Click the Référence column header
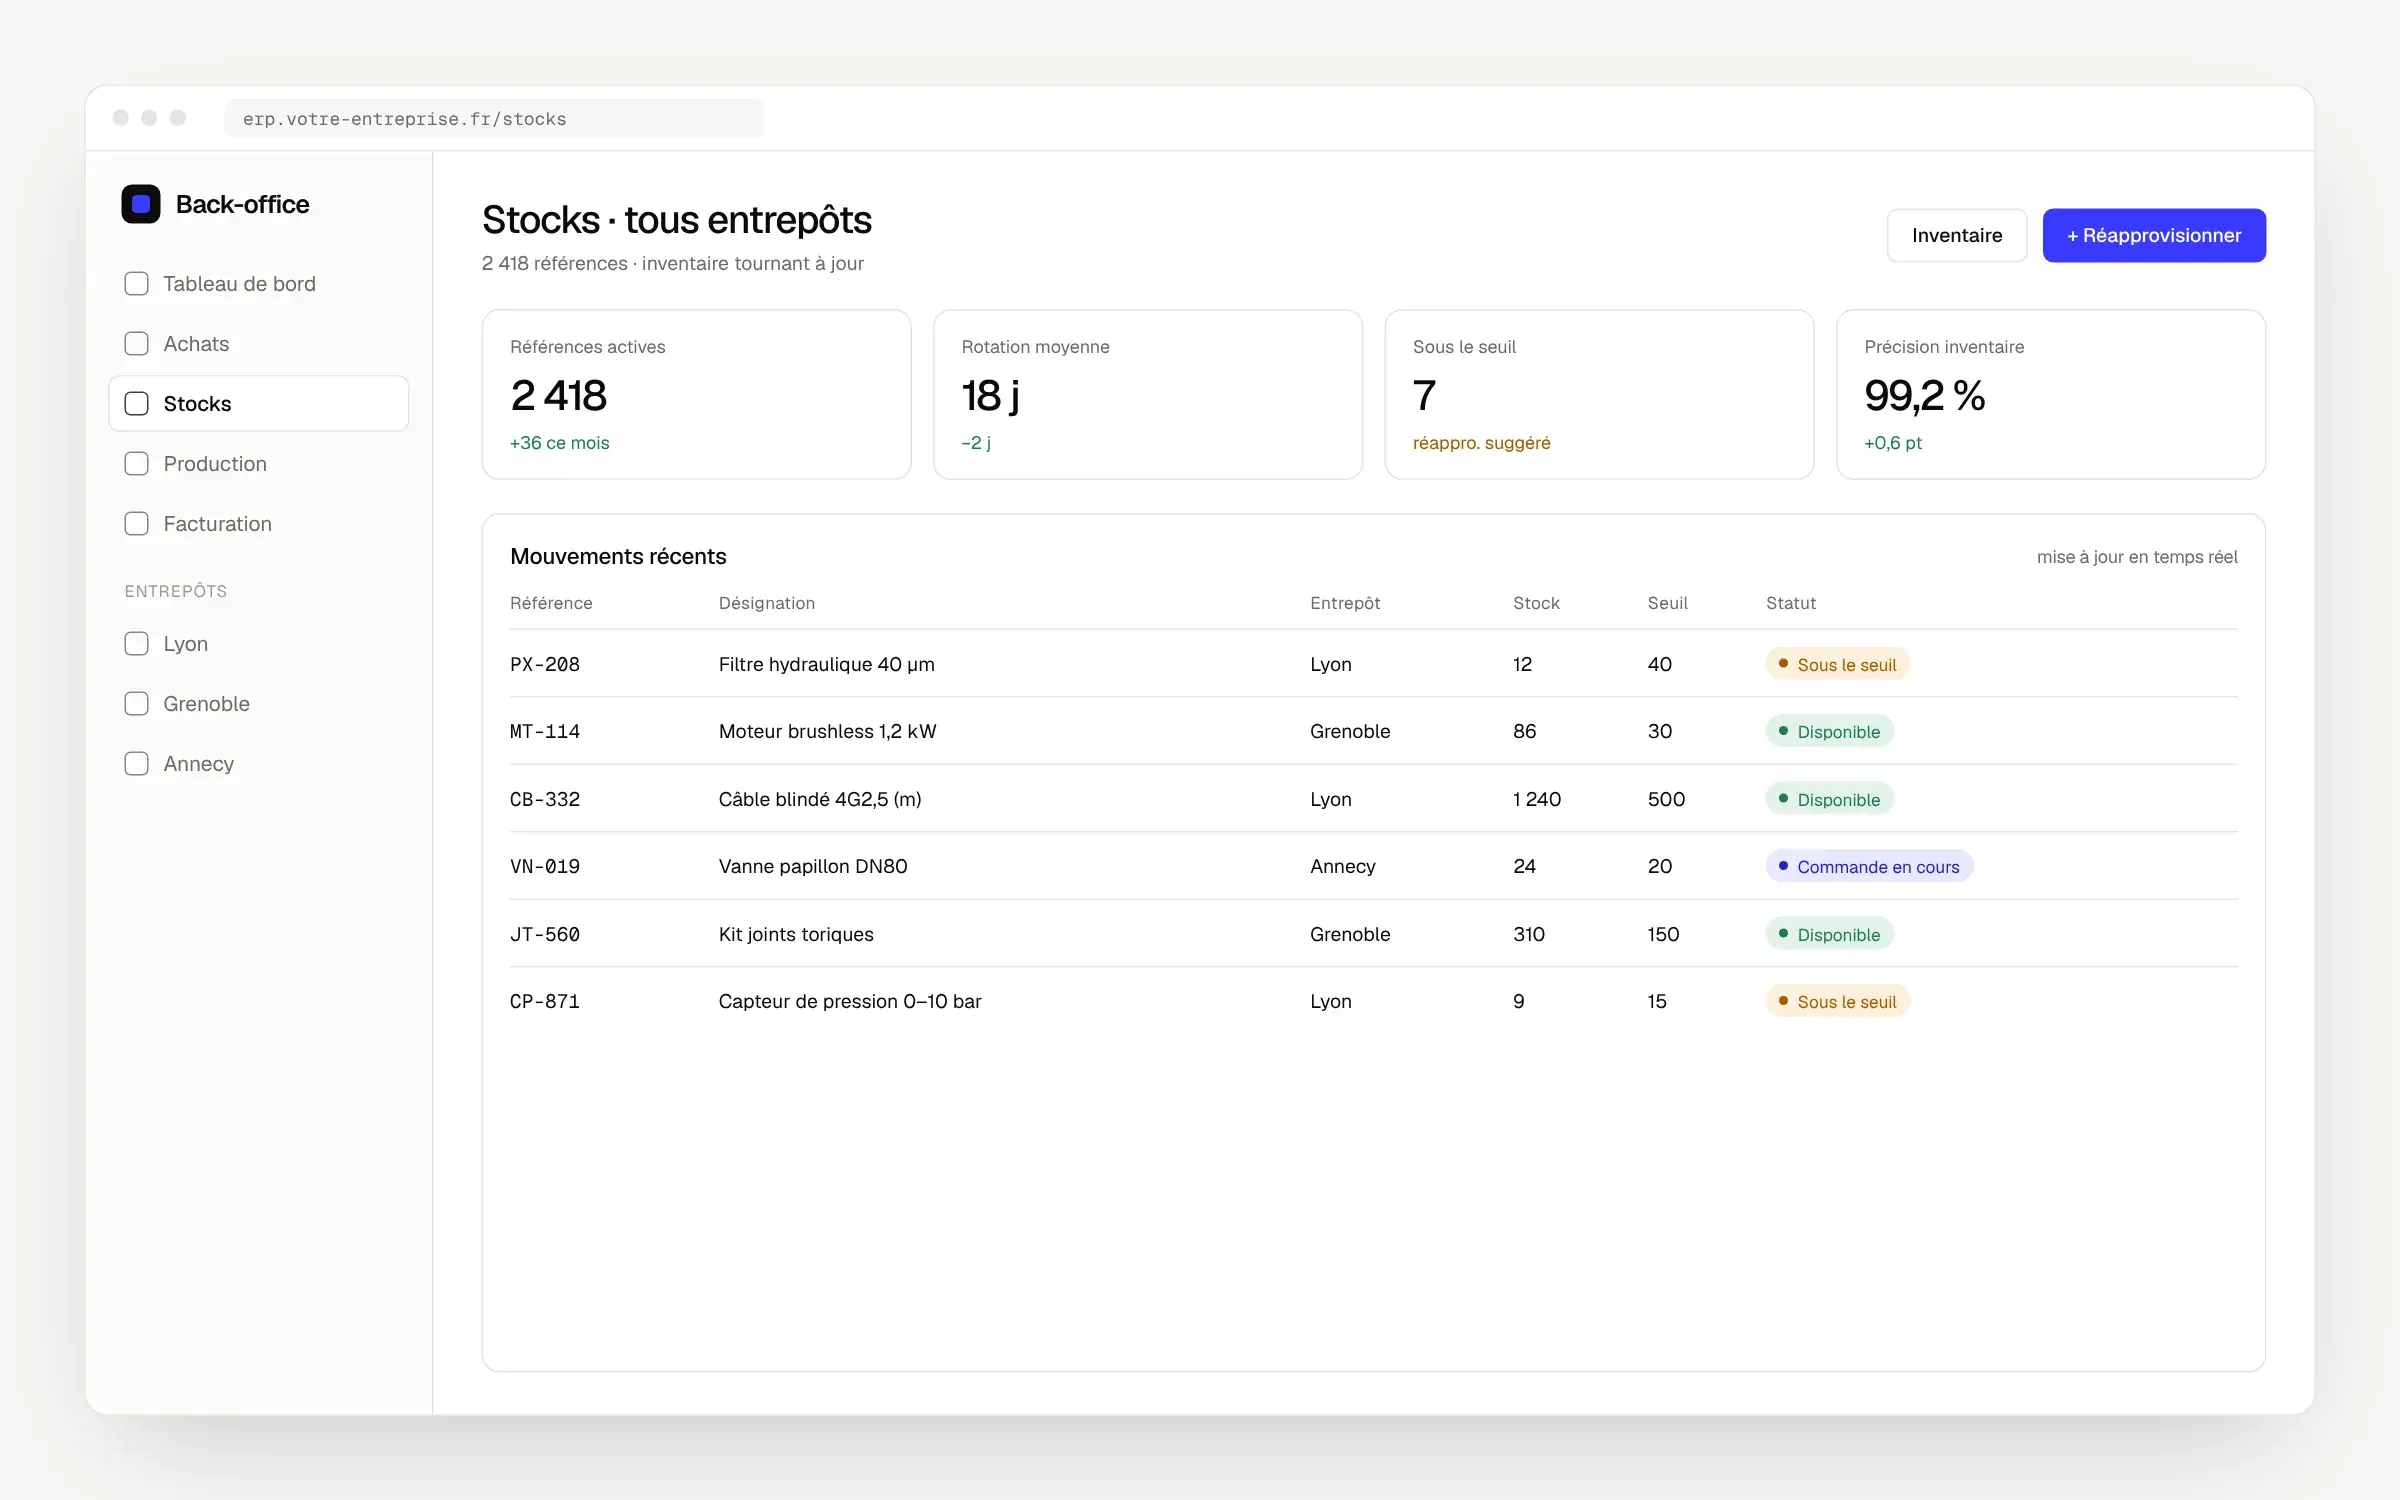This screenshot has height=1500, width=2400. [551, 603]
